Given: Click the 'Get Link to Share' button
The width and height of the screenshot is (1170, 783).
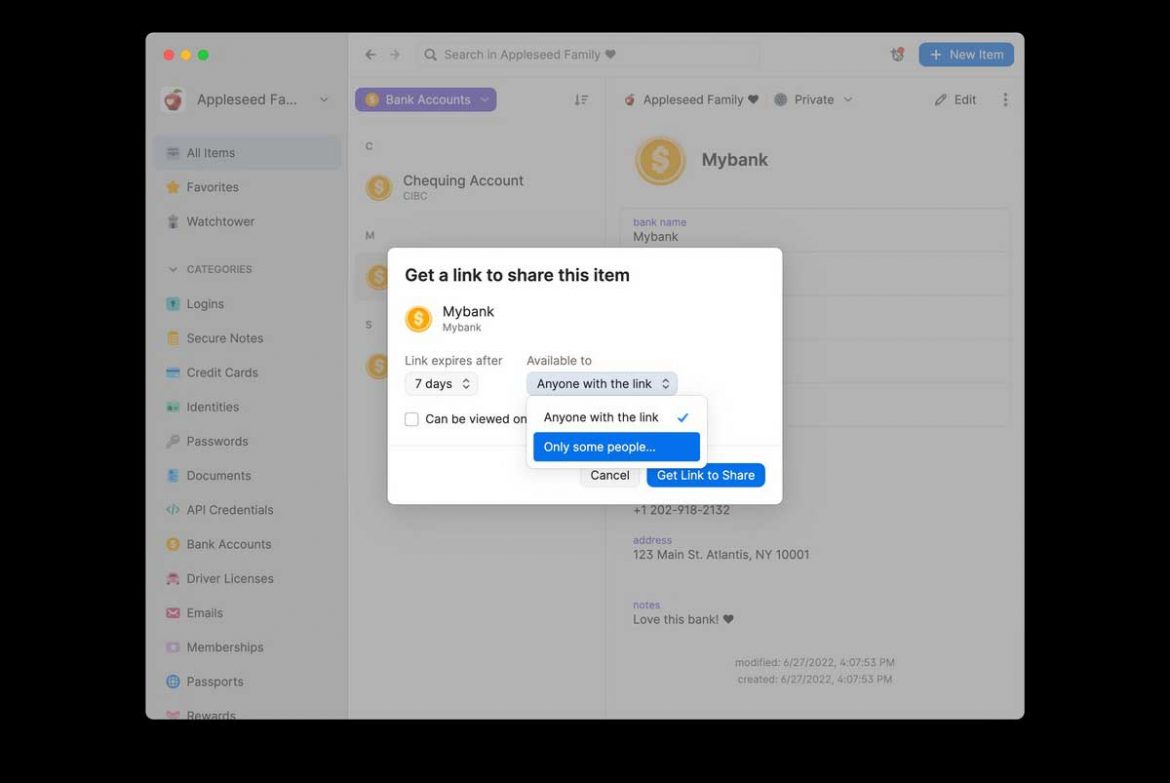Looking at the screenshot, I should click(705, 475).
